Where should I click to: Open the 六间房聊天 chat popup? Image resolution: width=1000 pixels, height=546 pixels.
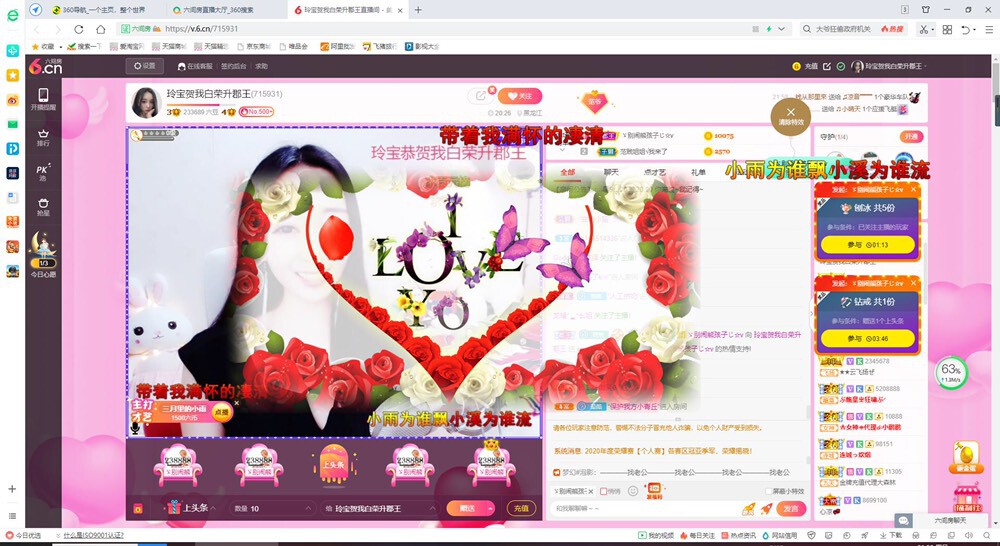[x=941, y=520]
